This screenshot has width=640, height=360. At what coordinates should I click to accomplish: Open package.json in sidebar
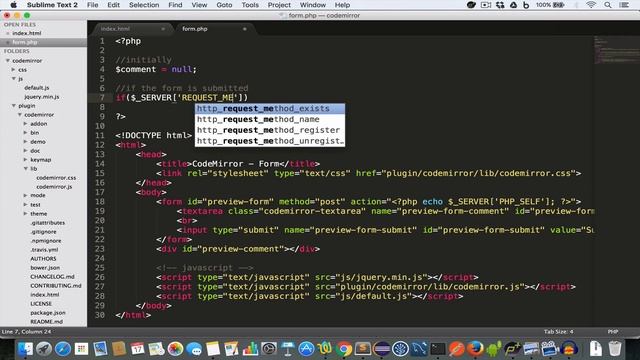pyautogui.click(x=48, y=313)
